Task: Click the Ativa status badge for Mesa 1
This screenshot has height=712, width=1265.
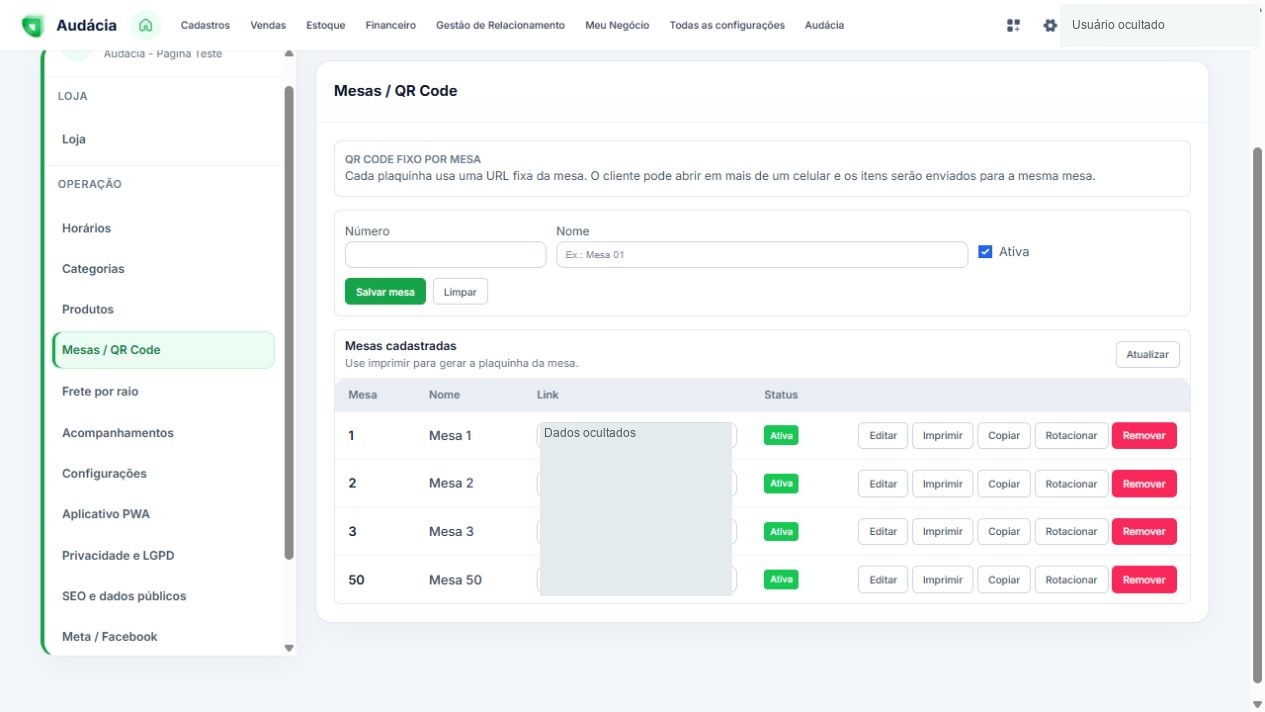Action: pos(781,436)
